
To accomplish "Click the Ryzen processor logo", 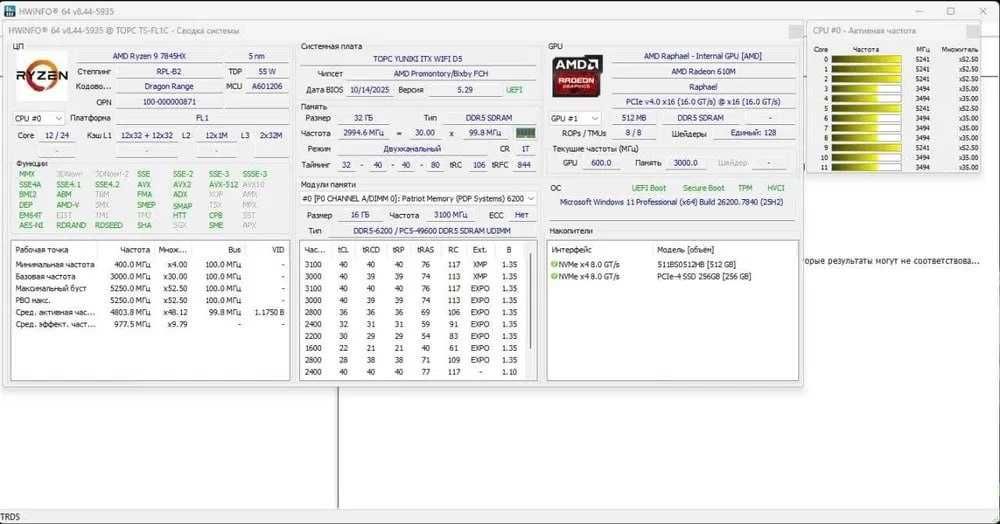I will [41, 76].
